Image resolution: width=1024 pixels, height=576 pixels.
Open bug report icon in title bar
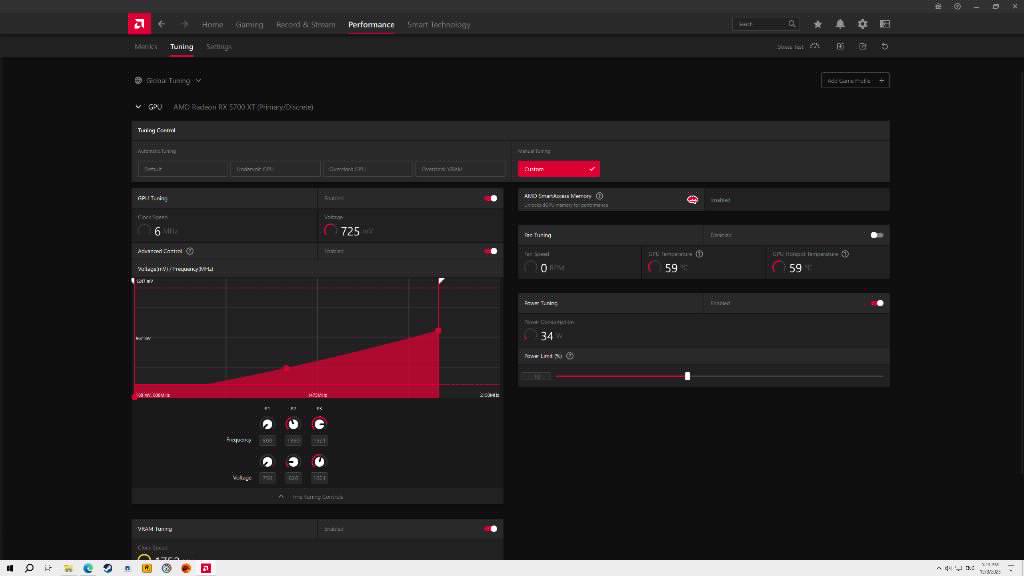tap(938, 6)
